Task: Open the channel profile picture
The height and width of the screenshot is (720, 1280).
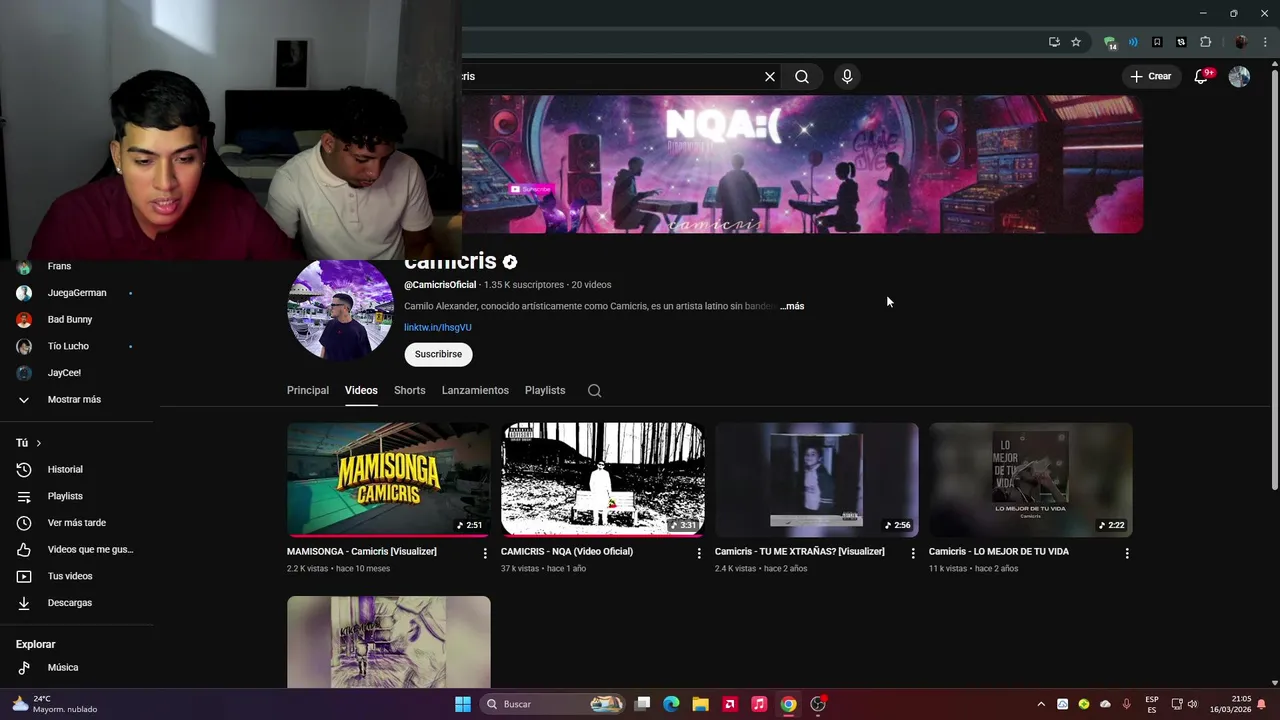Action: point(341,309)
